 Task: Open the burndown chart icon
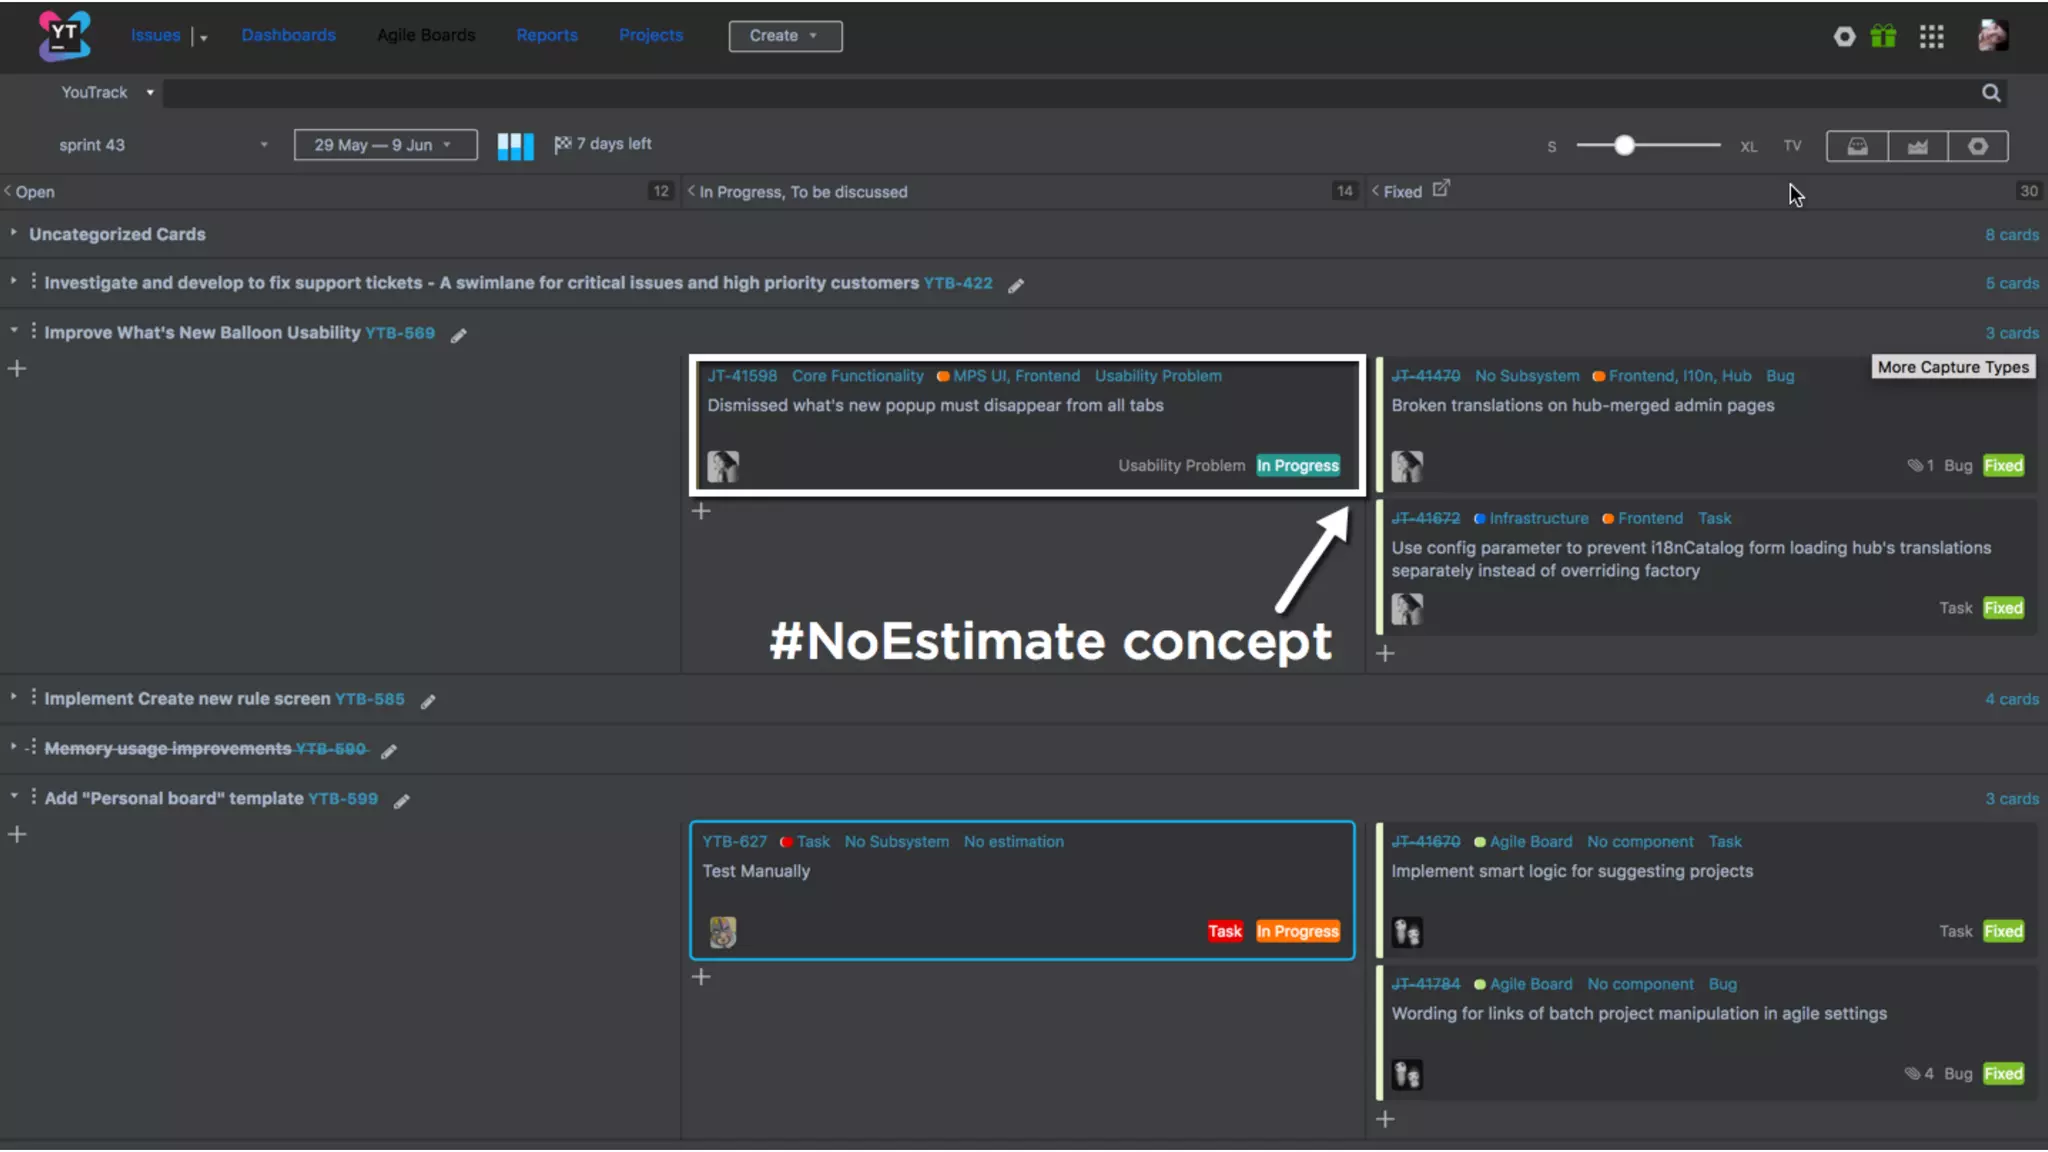click(1917, 146)
